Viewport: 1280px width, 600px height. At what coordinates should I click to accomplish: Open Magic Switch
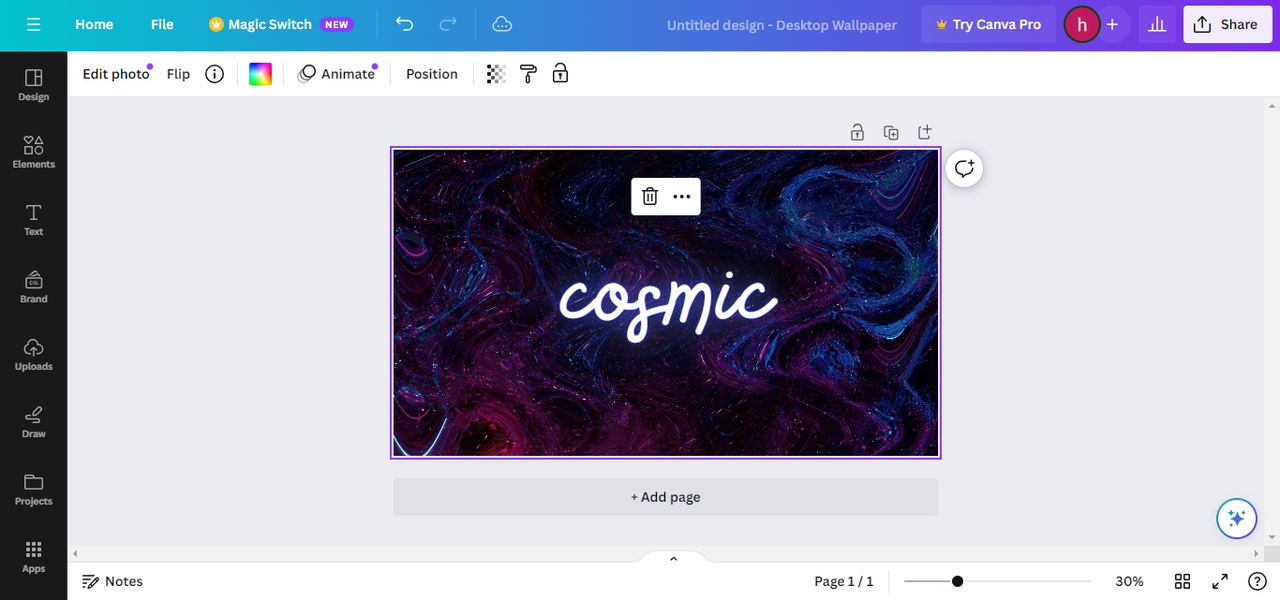(280, 24)
